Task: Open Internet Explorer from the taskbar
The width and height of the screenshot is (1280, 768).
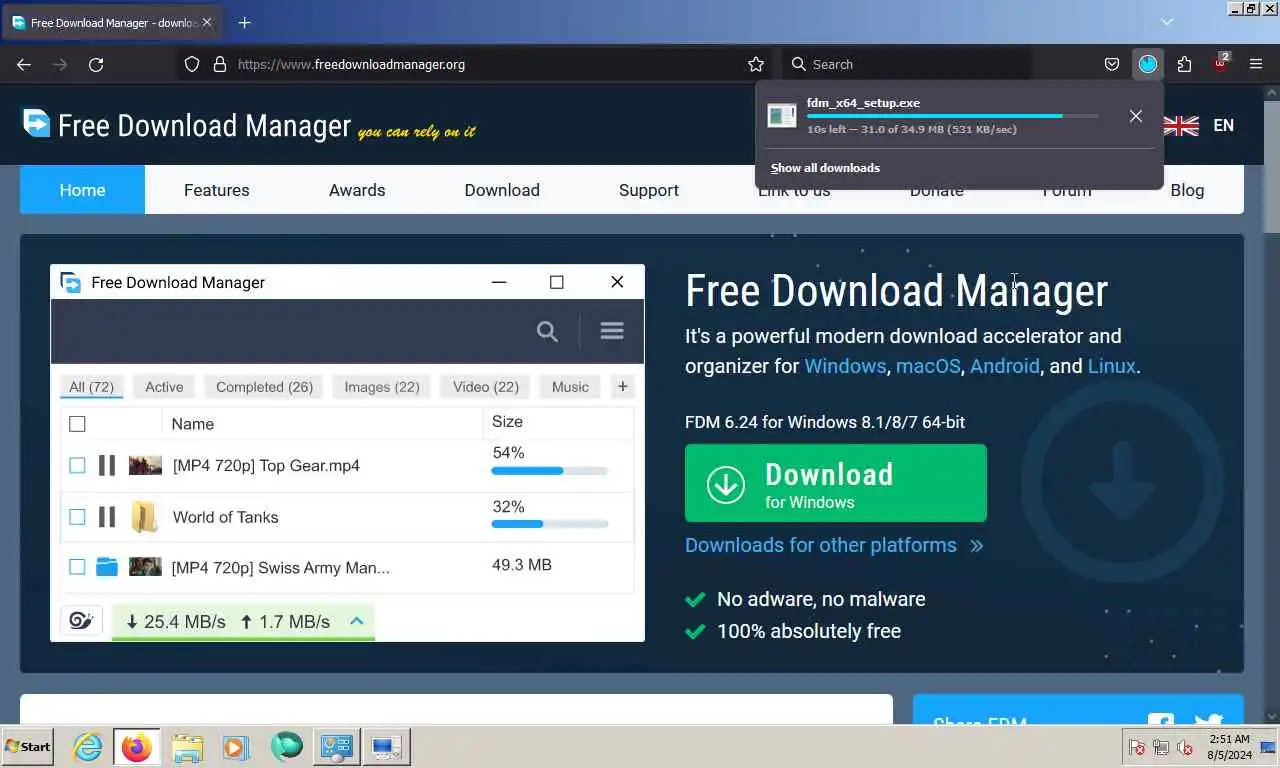Action: click(88, 747)
